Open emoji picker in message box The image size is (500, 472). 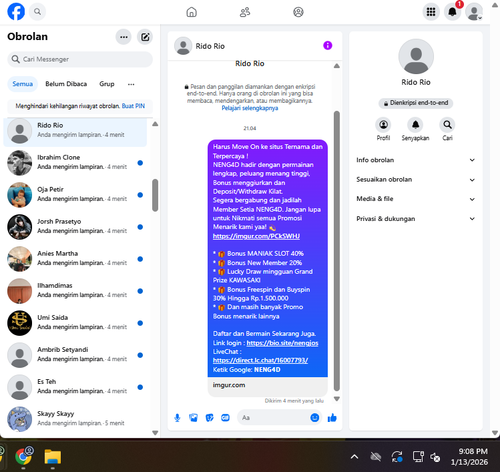pos(315,418)
